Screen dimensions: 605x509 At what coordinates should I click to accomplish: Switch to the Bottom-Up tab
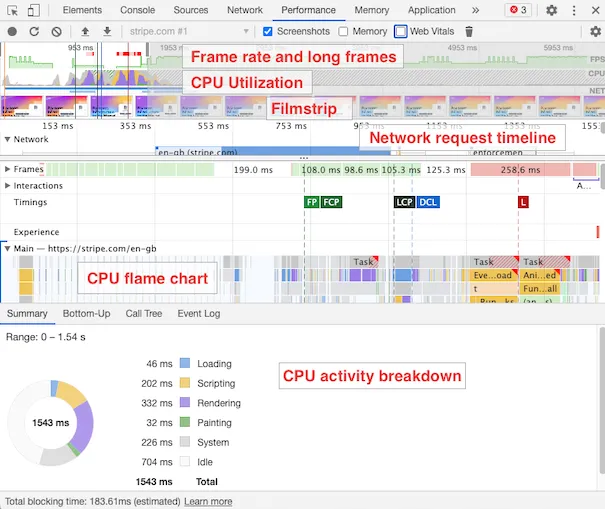pos(86,313)
